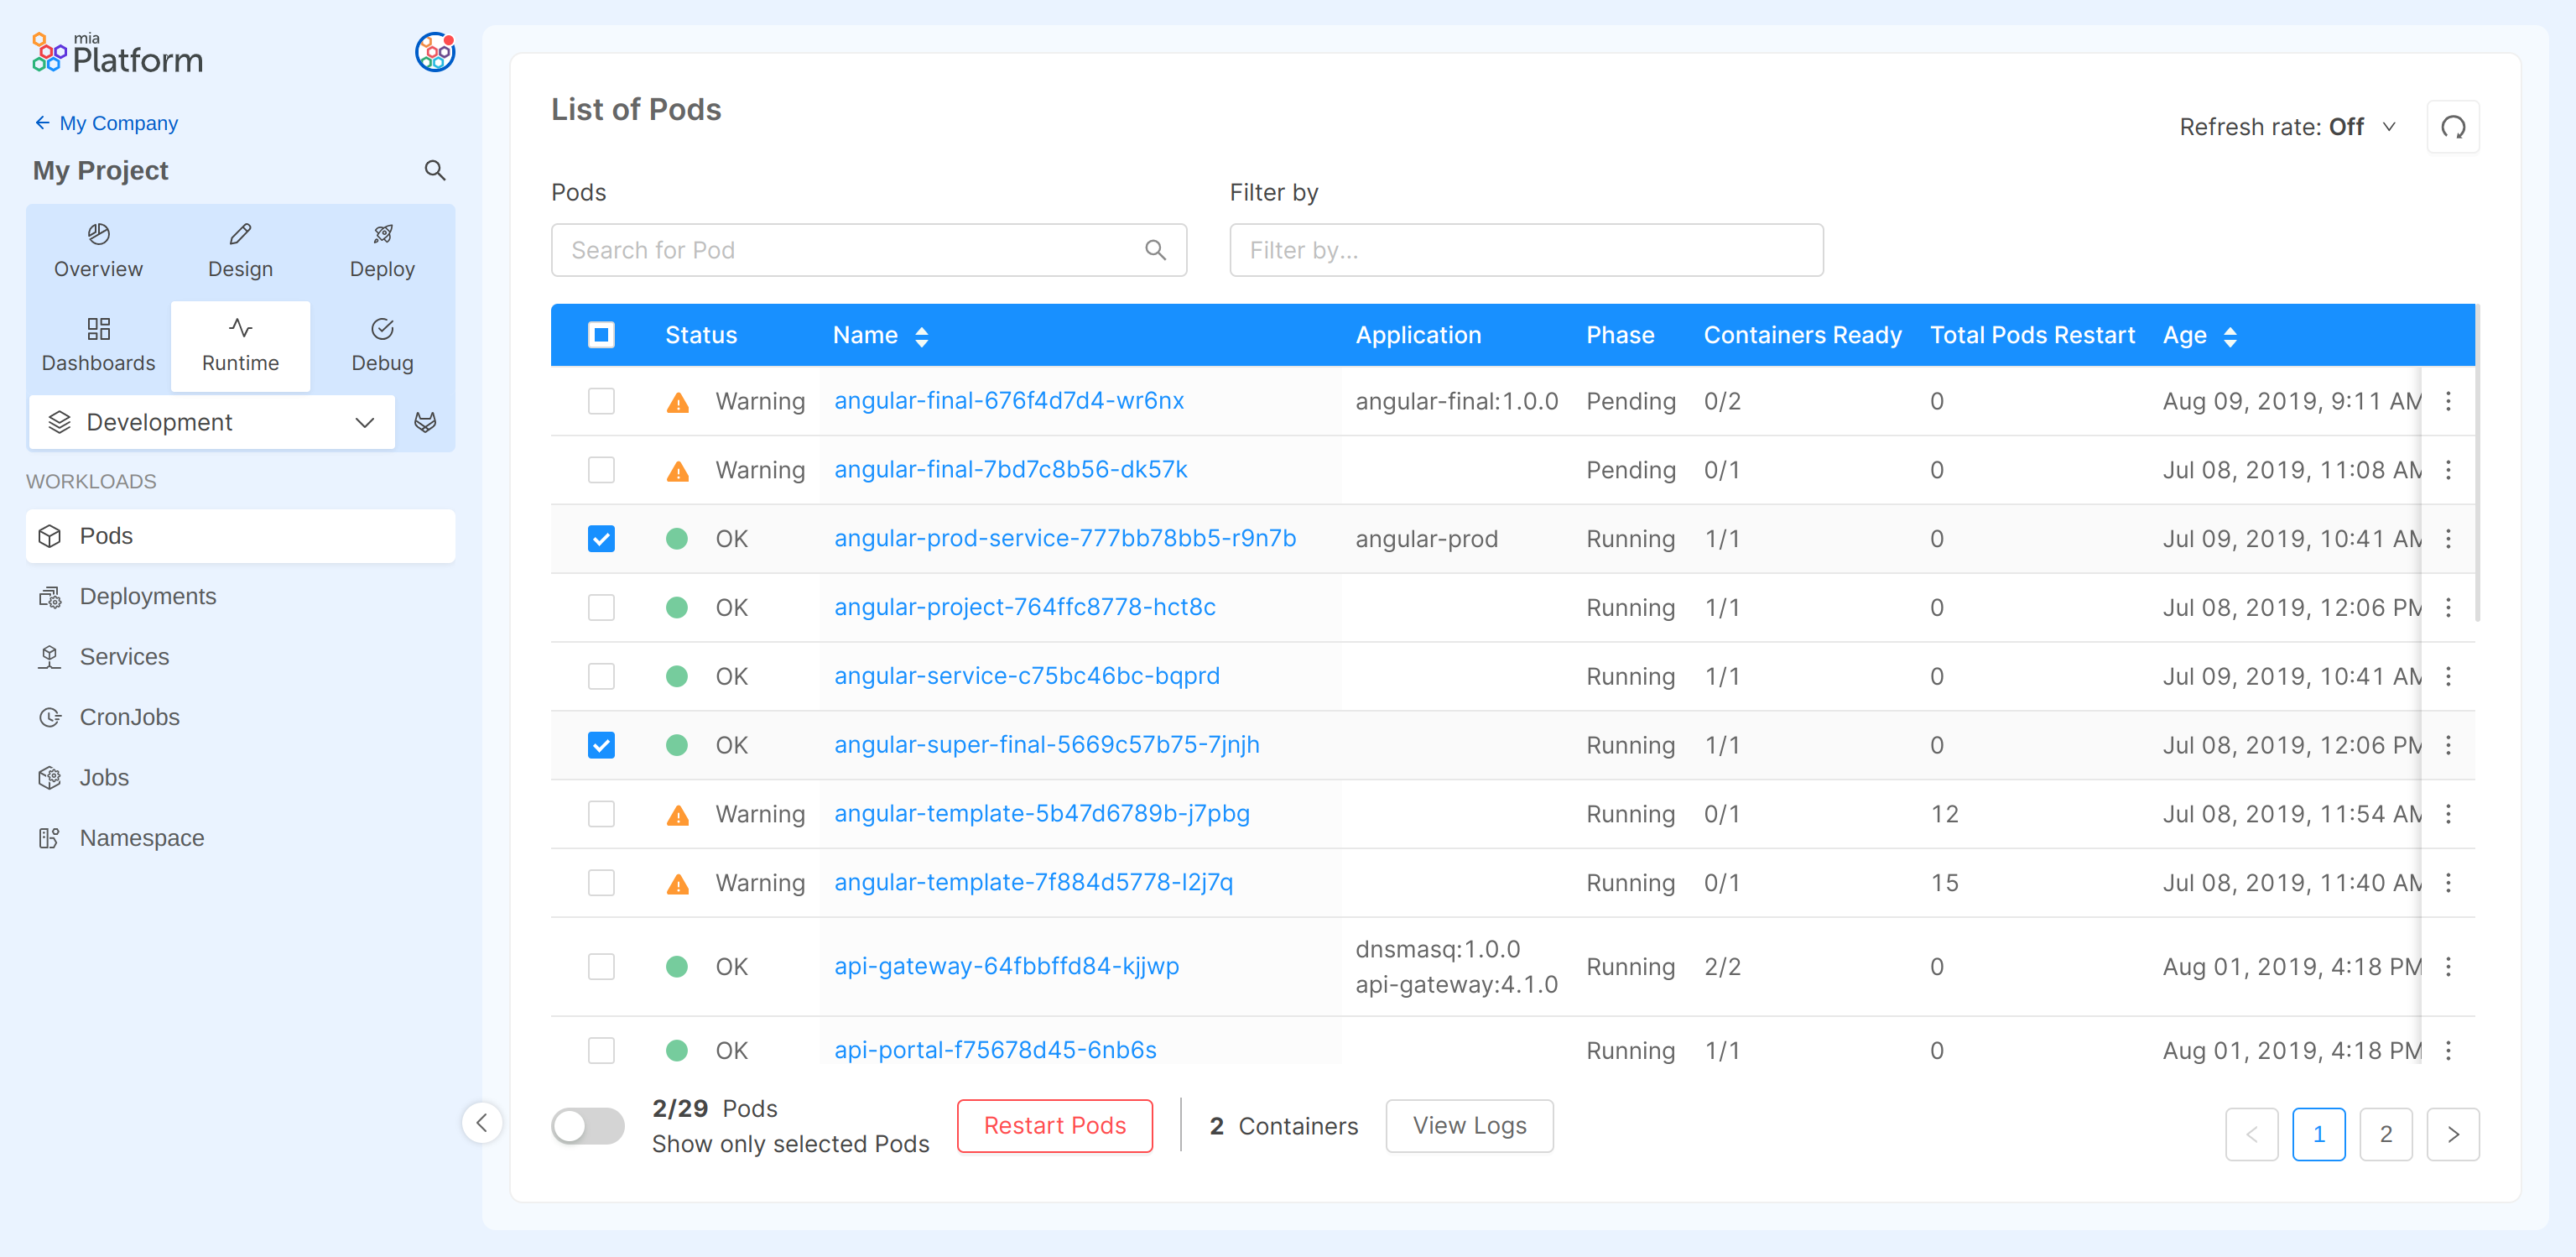2576x1257 pixels.
Task: Open the Filter by combo box
Action: 1525,250
